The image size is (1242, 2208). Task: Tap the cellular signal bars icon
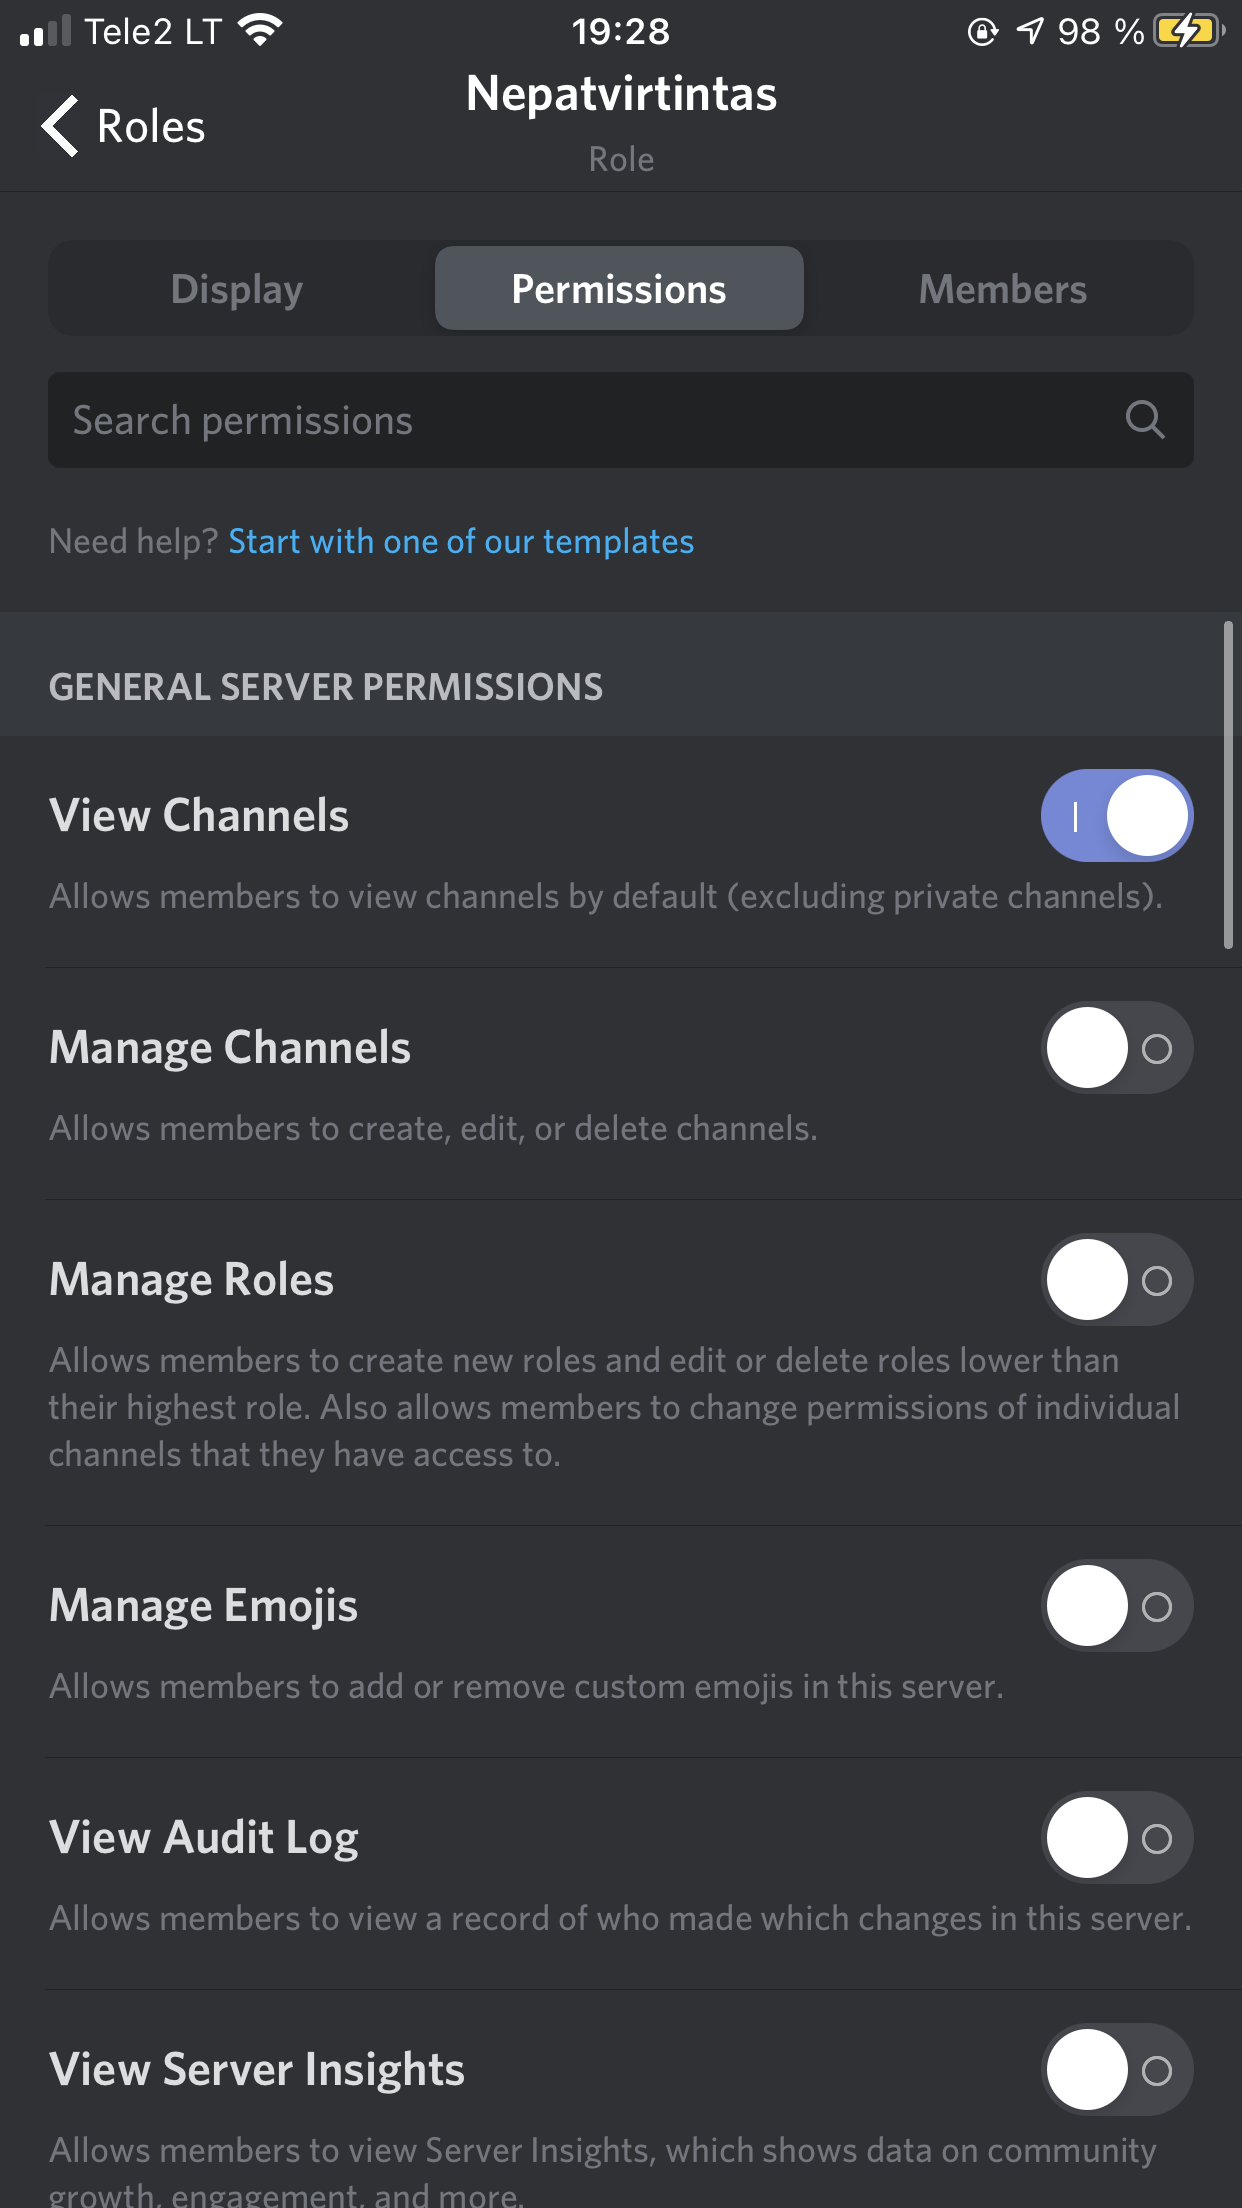pos(45,31)
